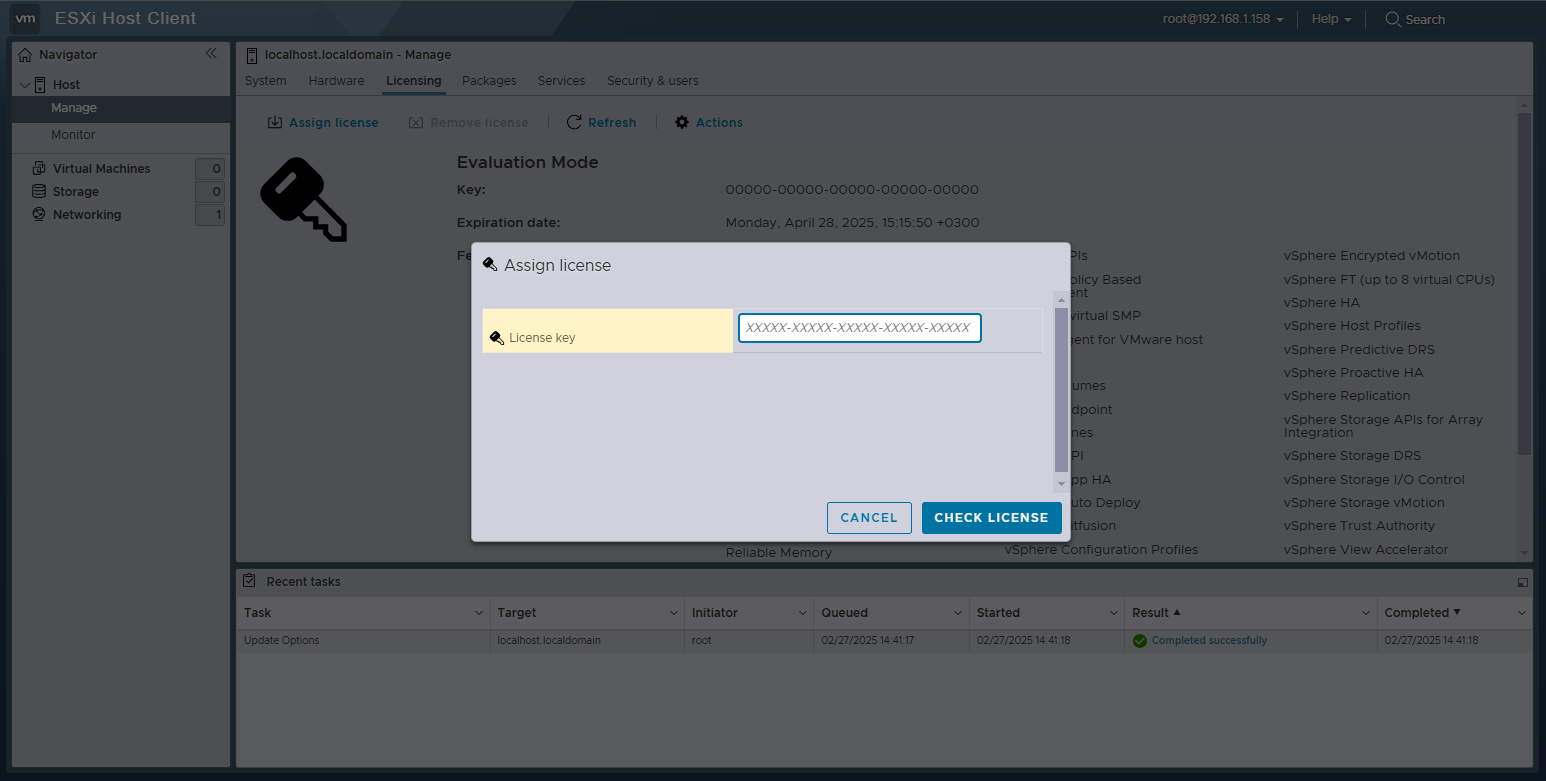This screenshot has height=781, width=1546.
Task: Select Networking in the Navigator
Action: coord(87,215)
